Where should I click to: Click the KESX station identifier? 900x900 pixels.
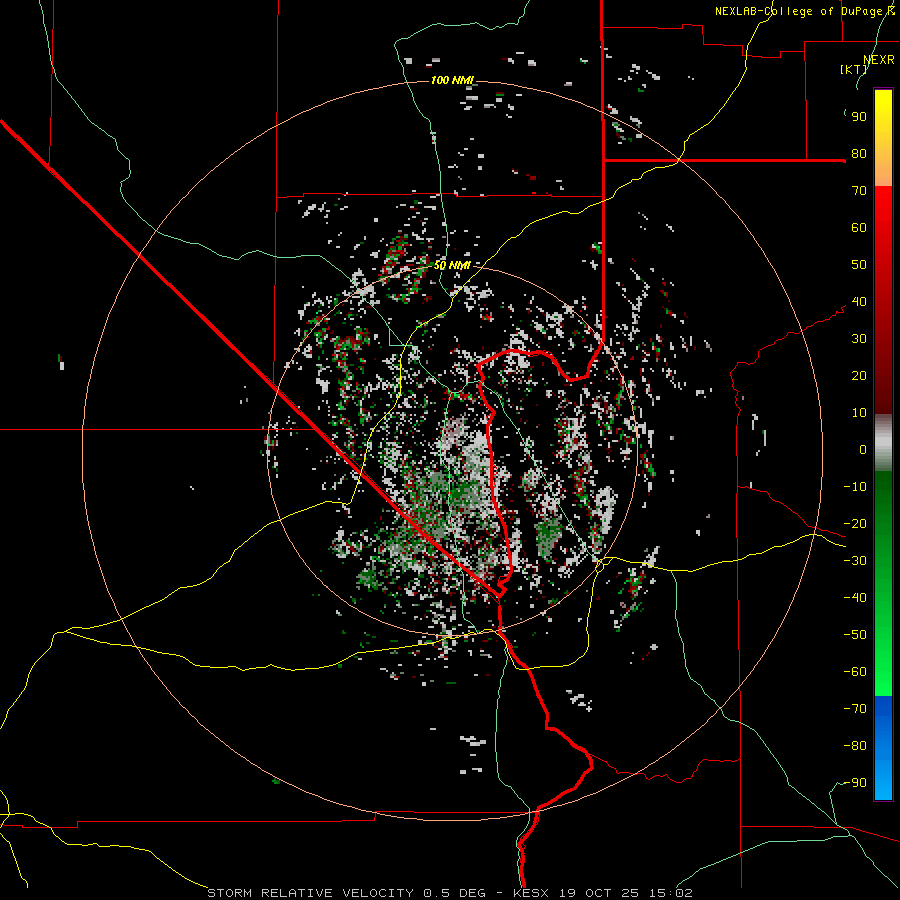pyautogui.click(x=533, y=893)
